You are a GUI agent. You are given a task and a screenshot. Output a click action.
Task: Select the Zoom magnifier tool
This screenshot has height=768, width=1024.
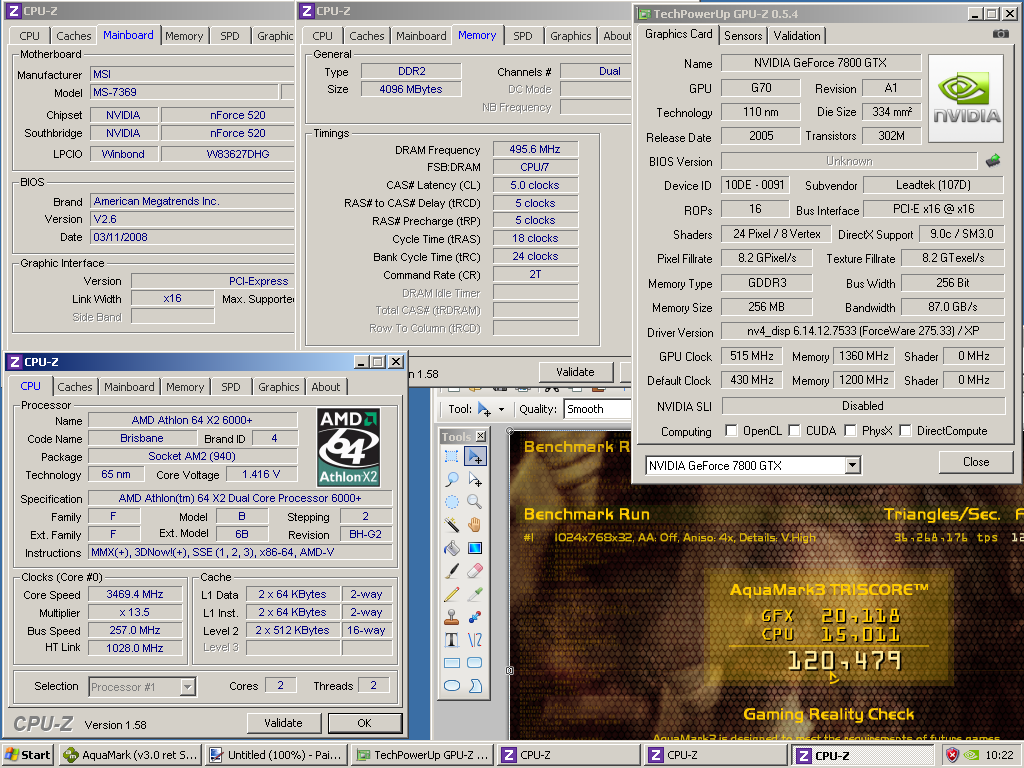tap(475, 502)
